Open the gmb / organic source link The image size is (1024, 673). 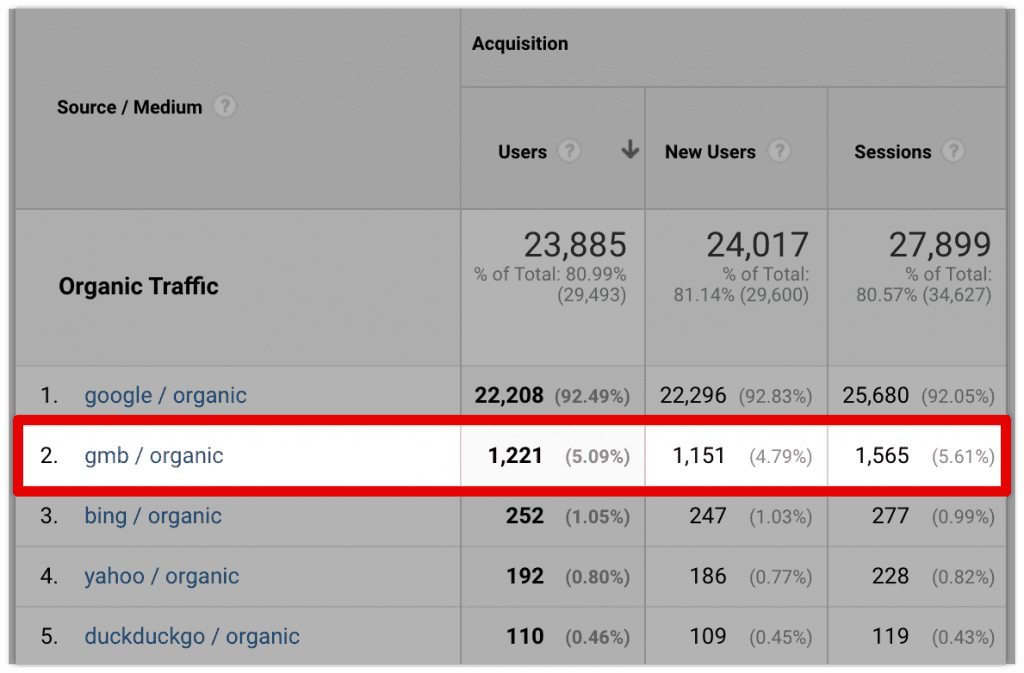coord(154,456)
